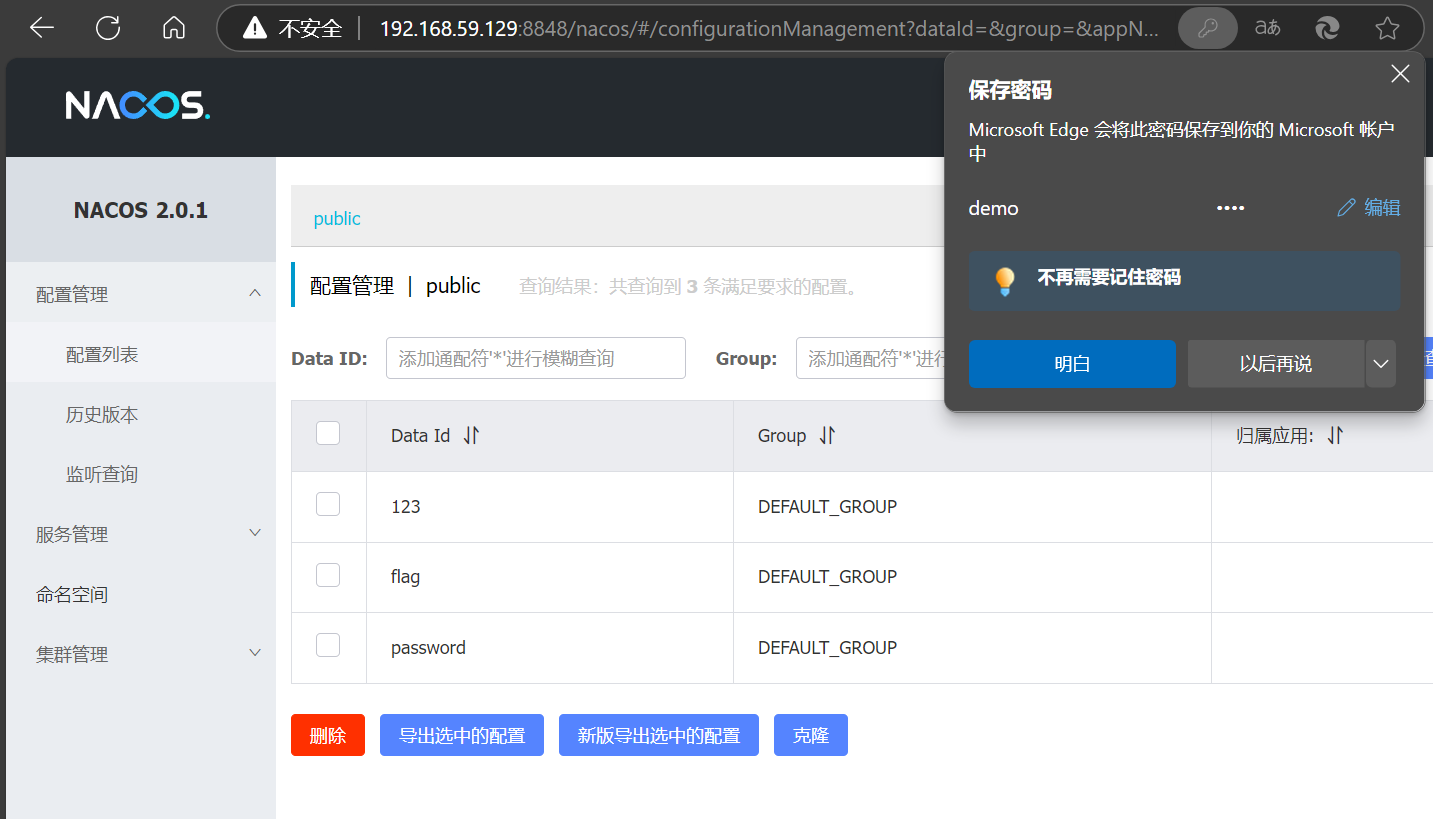This screenshot has height=819, width=1433.
Task: Open dropdown arrow beside 以后再说
Action: click(1381, 364)
